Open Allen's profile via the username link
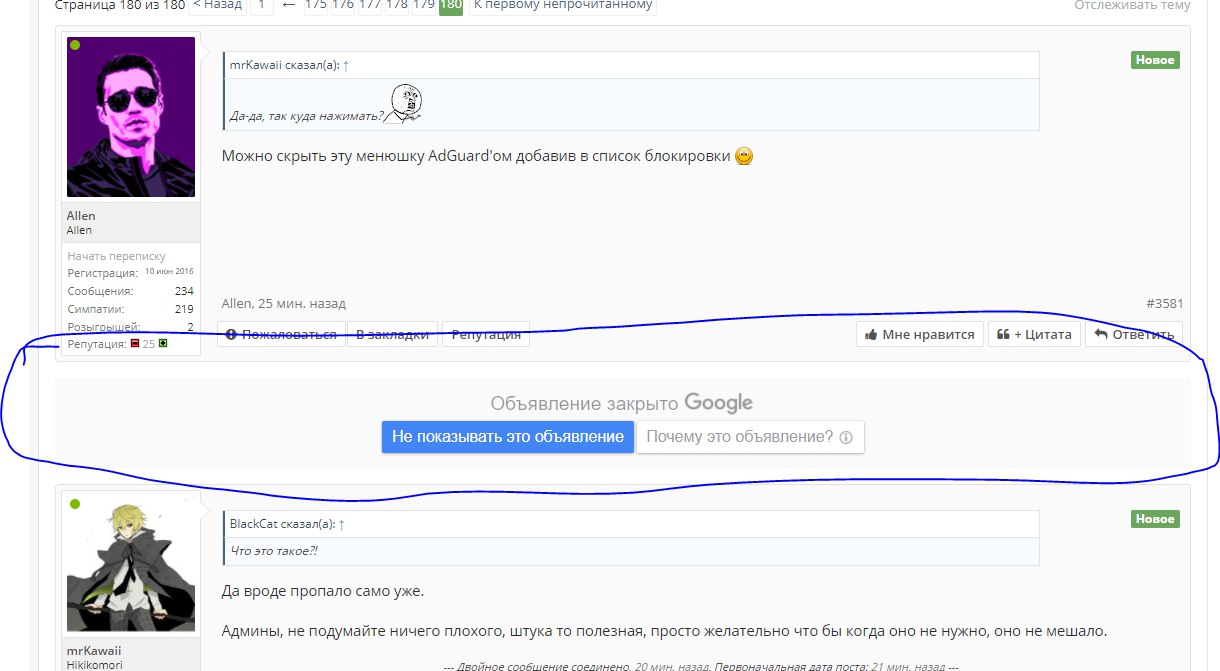This screenshot has width=1220, height=671. (x=81, y=216)
